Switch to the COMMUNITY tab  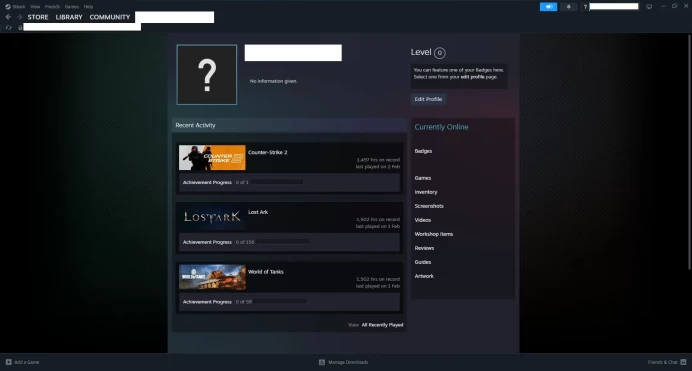110,17
